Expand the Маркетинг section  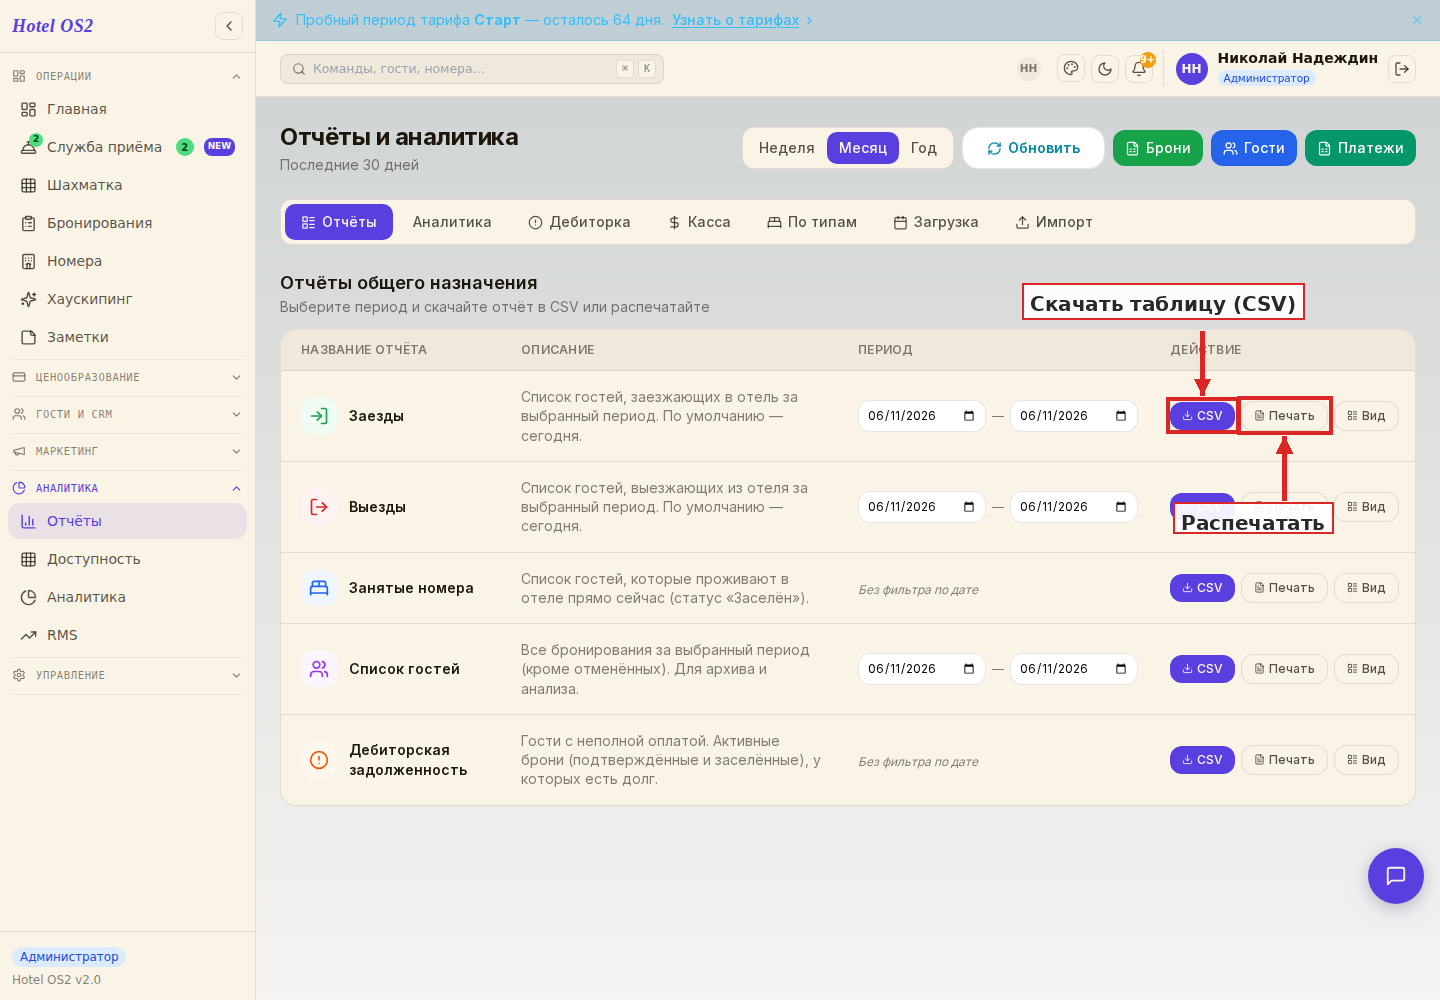coord(127,451)
